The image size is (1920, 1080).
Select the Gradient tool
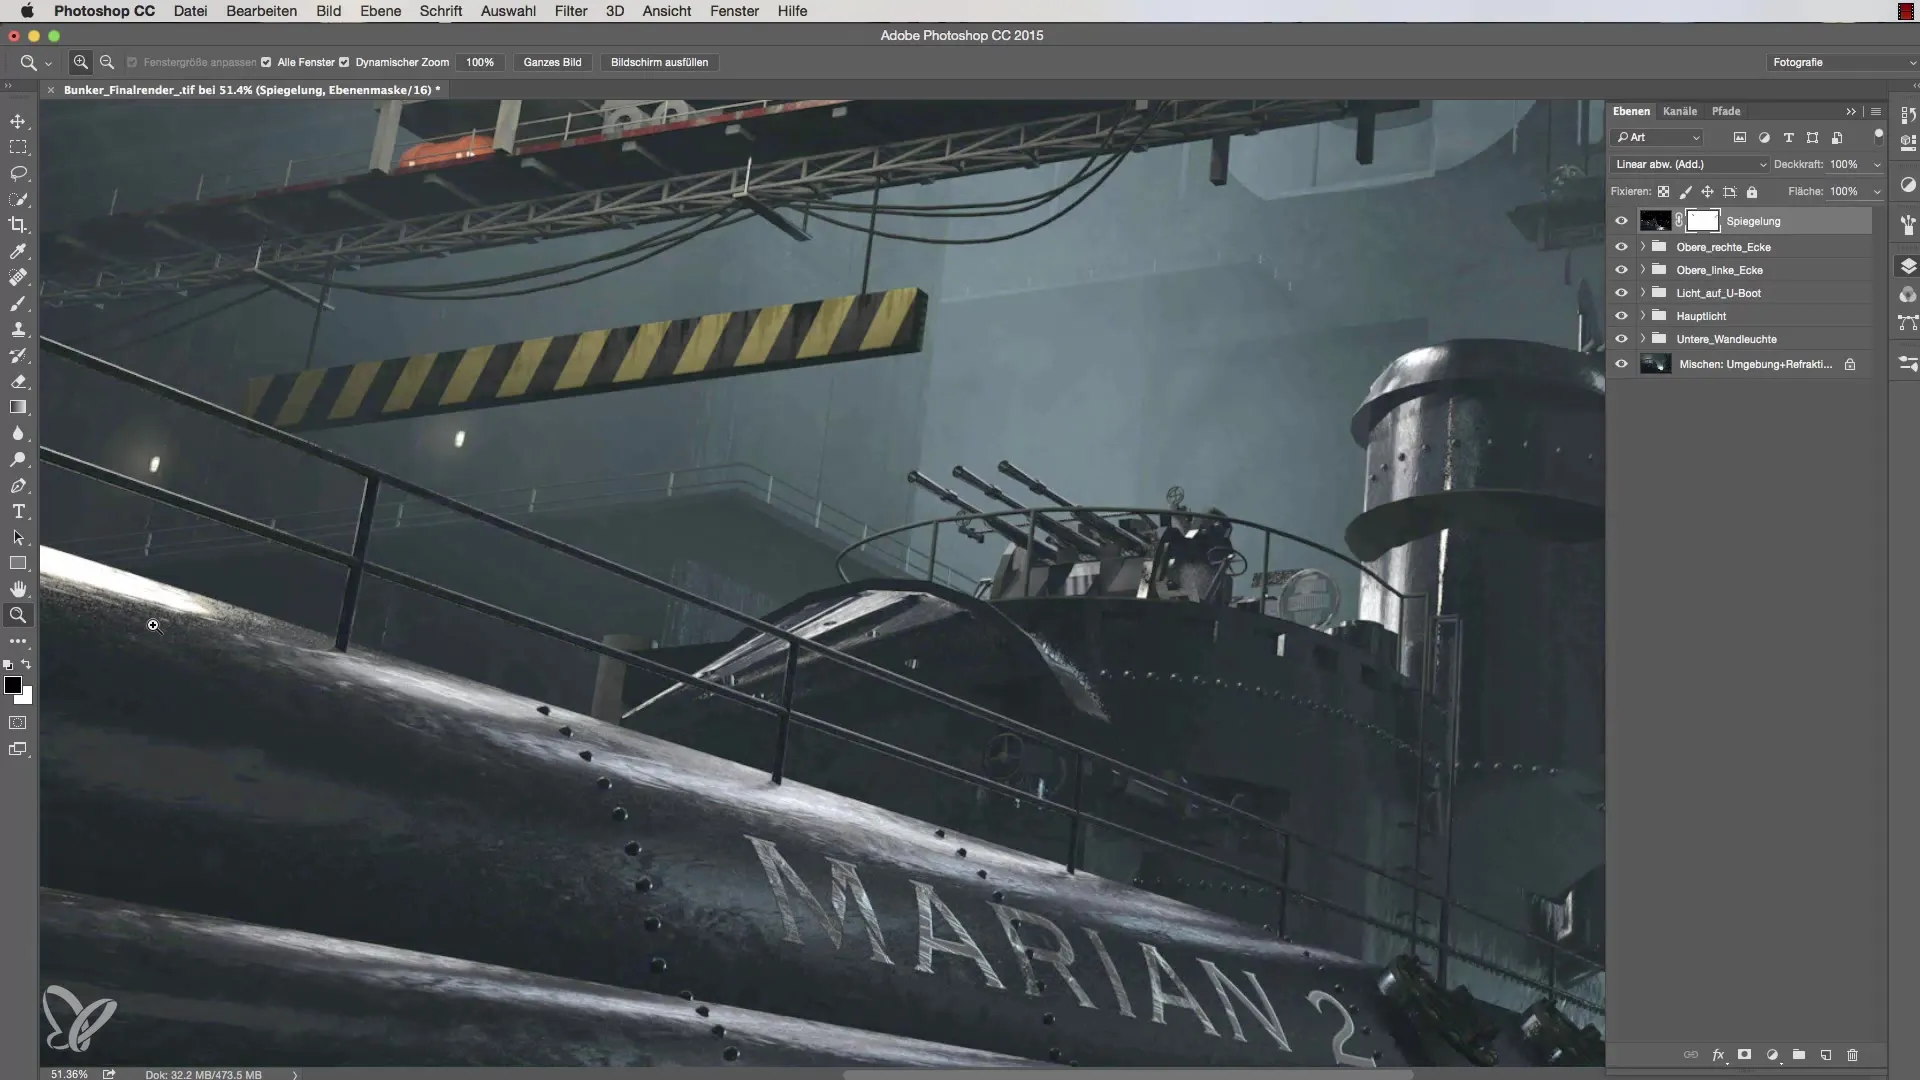tap(18, 407)
